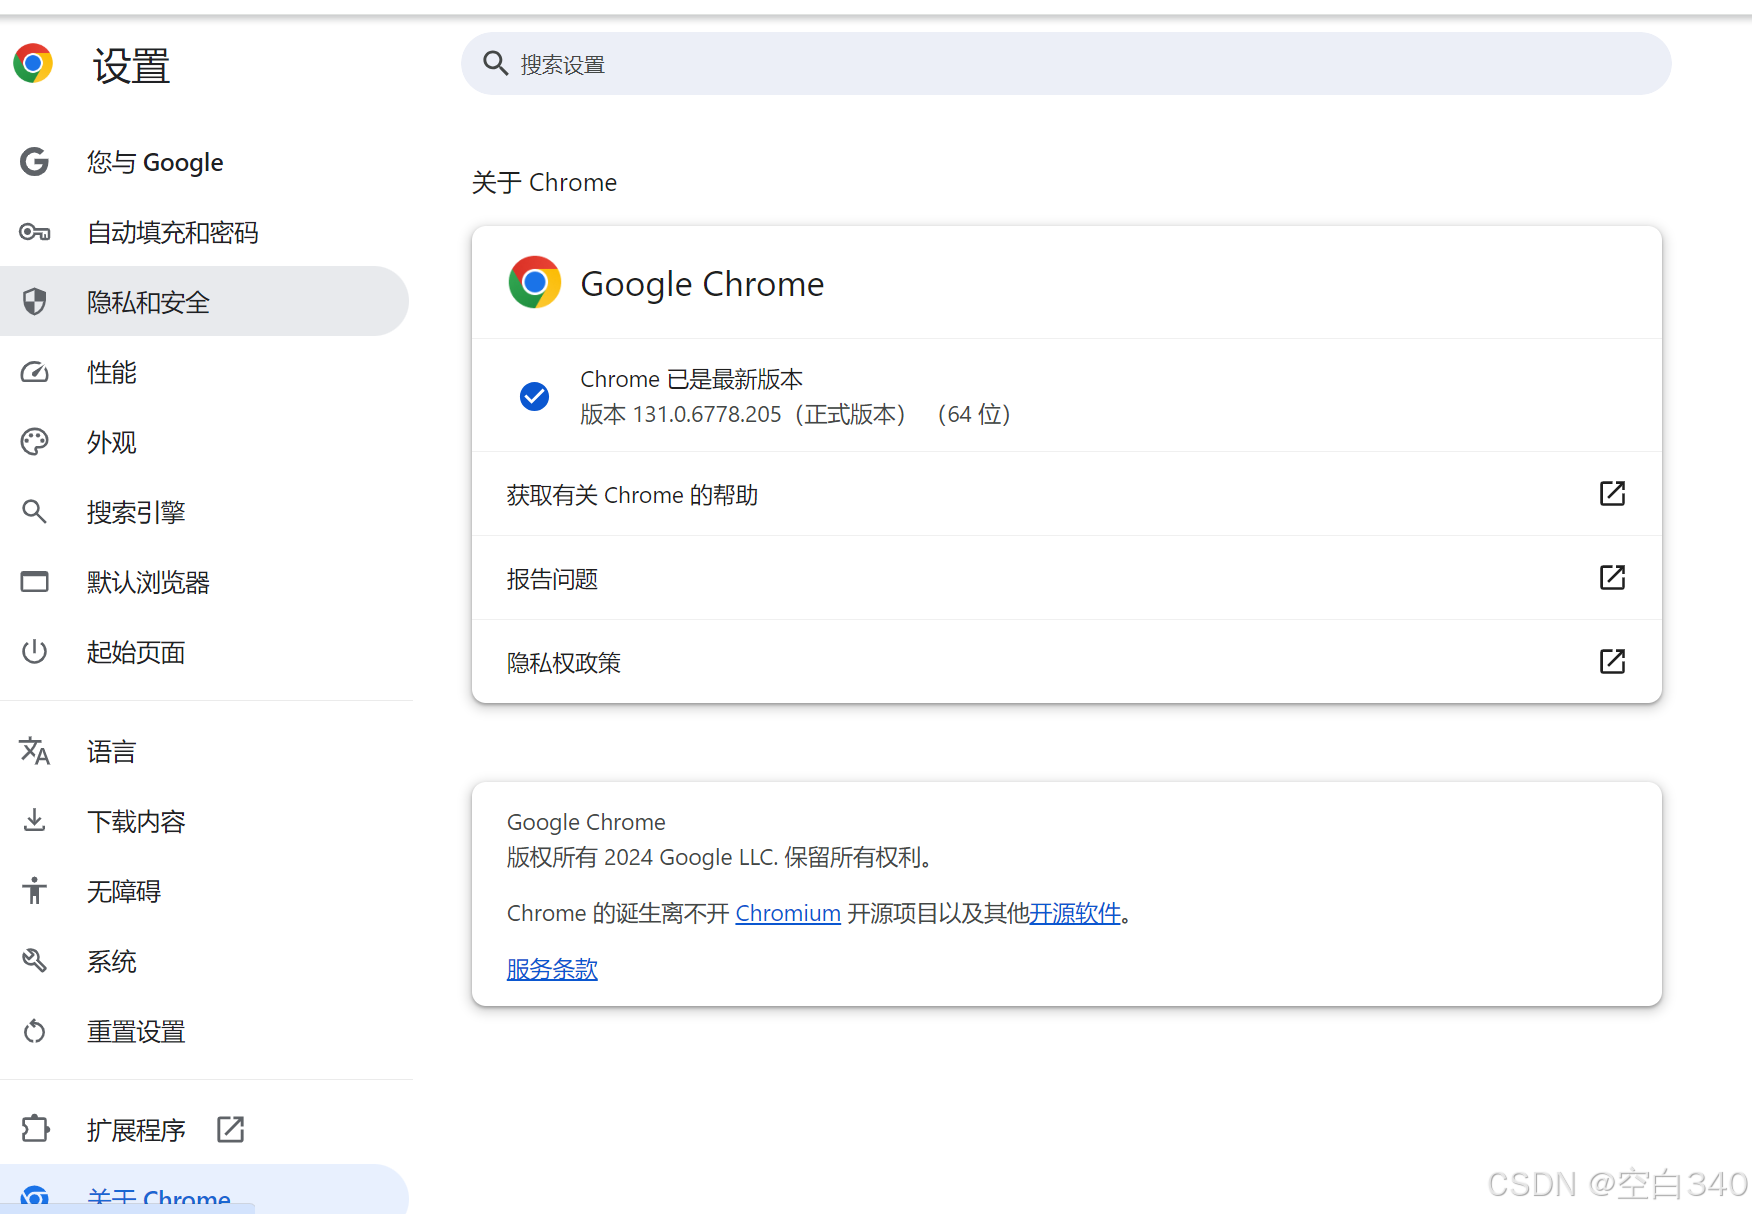This screenshot has height=1214, width=1752.
Task: Click the Google G icon in sidebar
Action: click(35, 162)
